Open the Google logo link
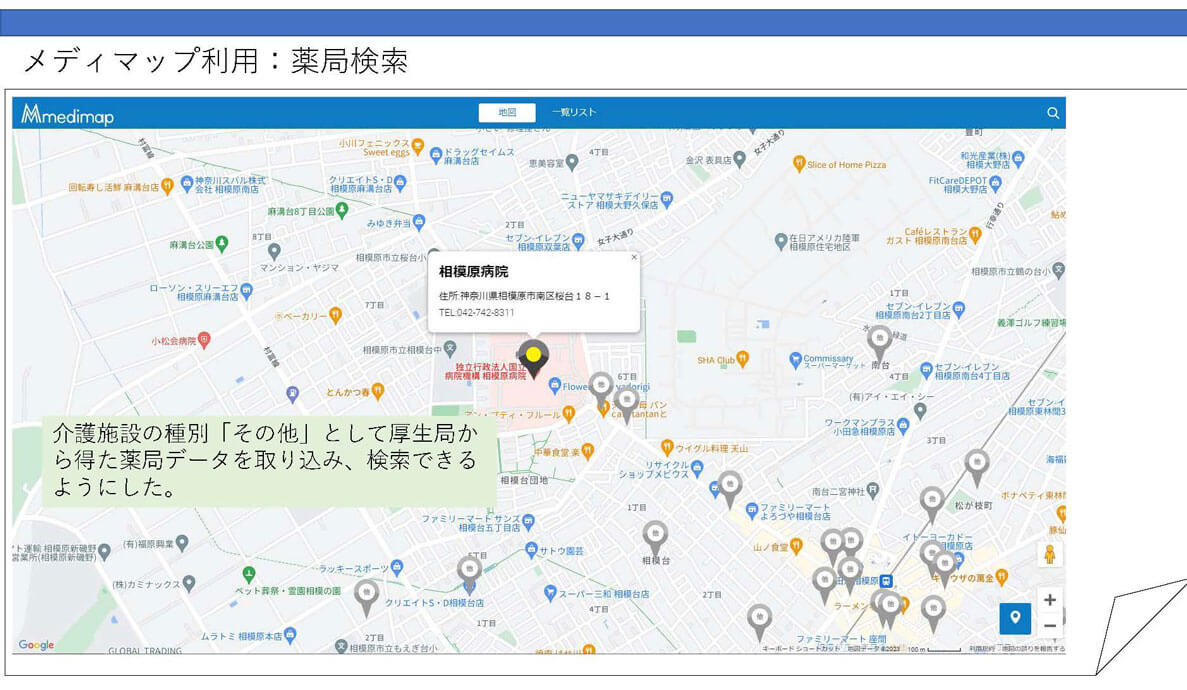The width and height of the screenshot is (1187, 690). click(x=36, y=645)
